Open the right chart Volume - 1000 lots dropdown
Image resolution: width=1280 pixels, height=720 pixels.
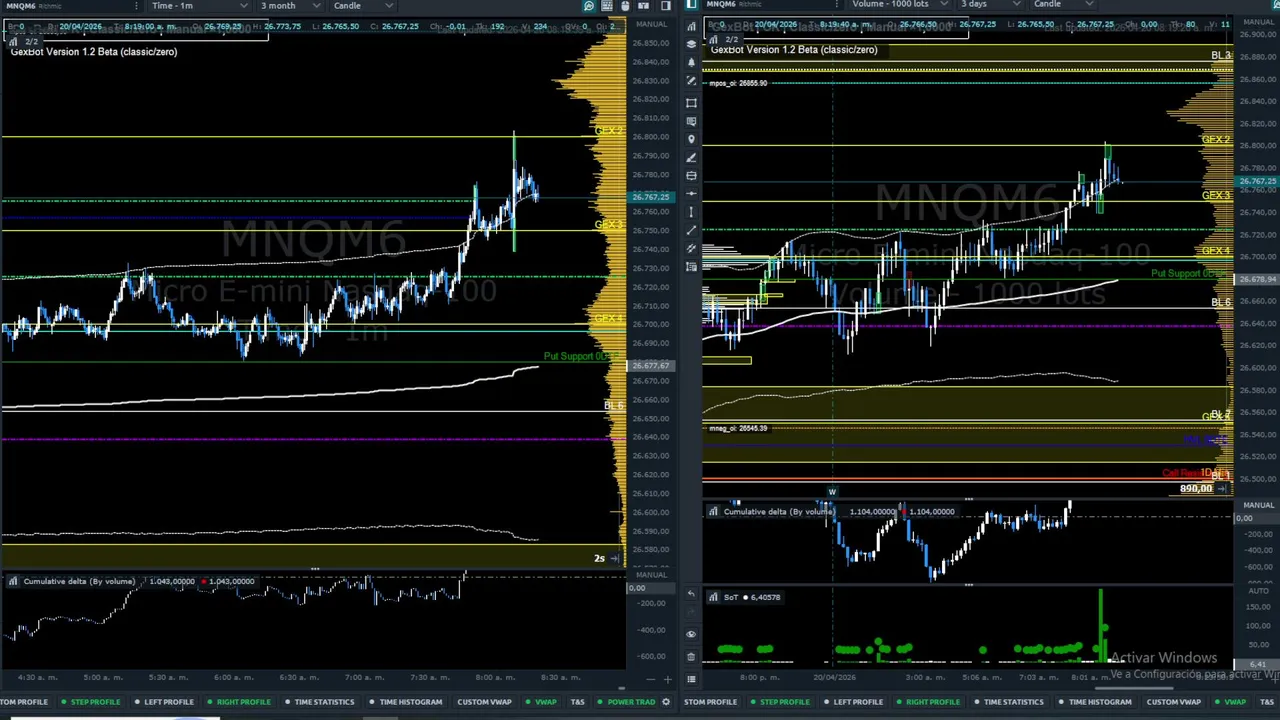point(900,5)
